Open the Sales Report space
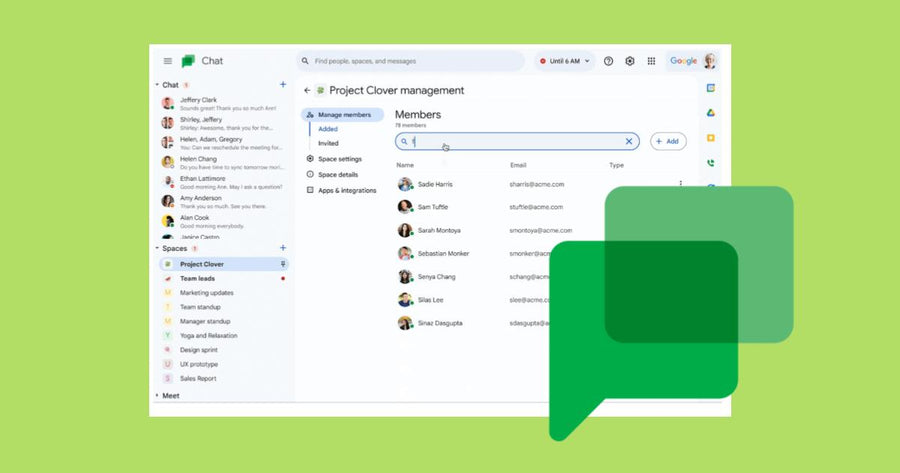 pos(223,379)
